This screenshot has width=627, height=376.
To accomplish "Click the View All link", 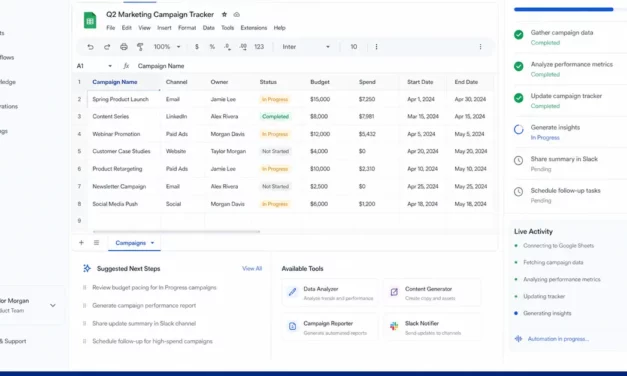I will (252, 268).
